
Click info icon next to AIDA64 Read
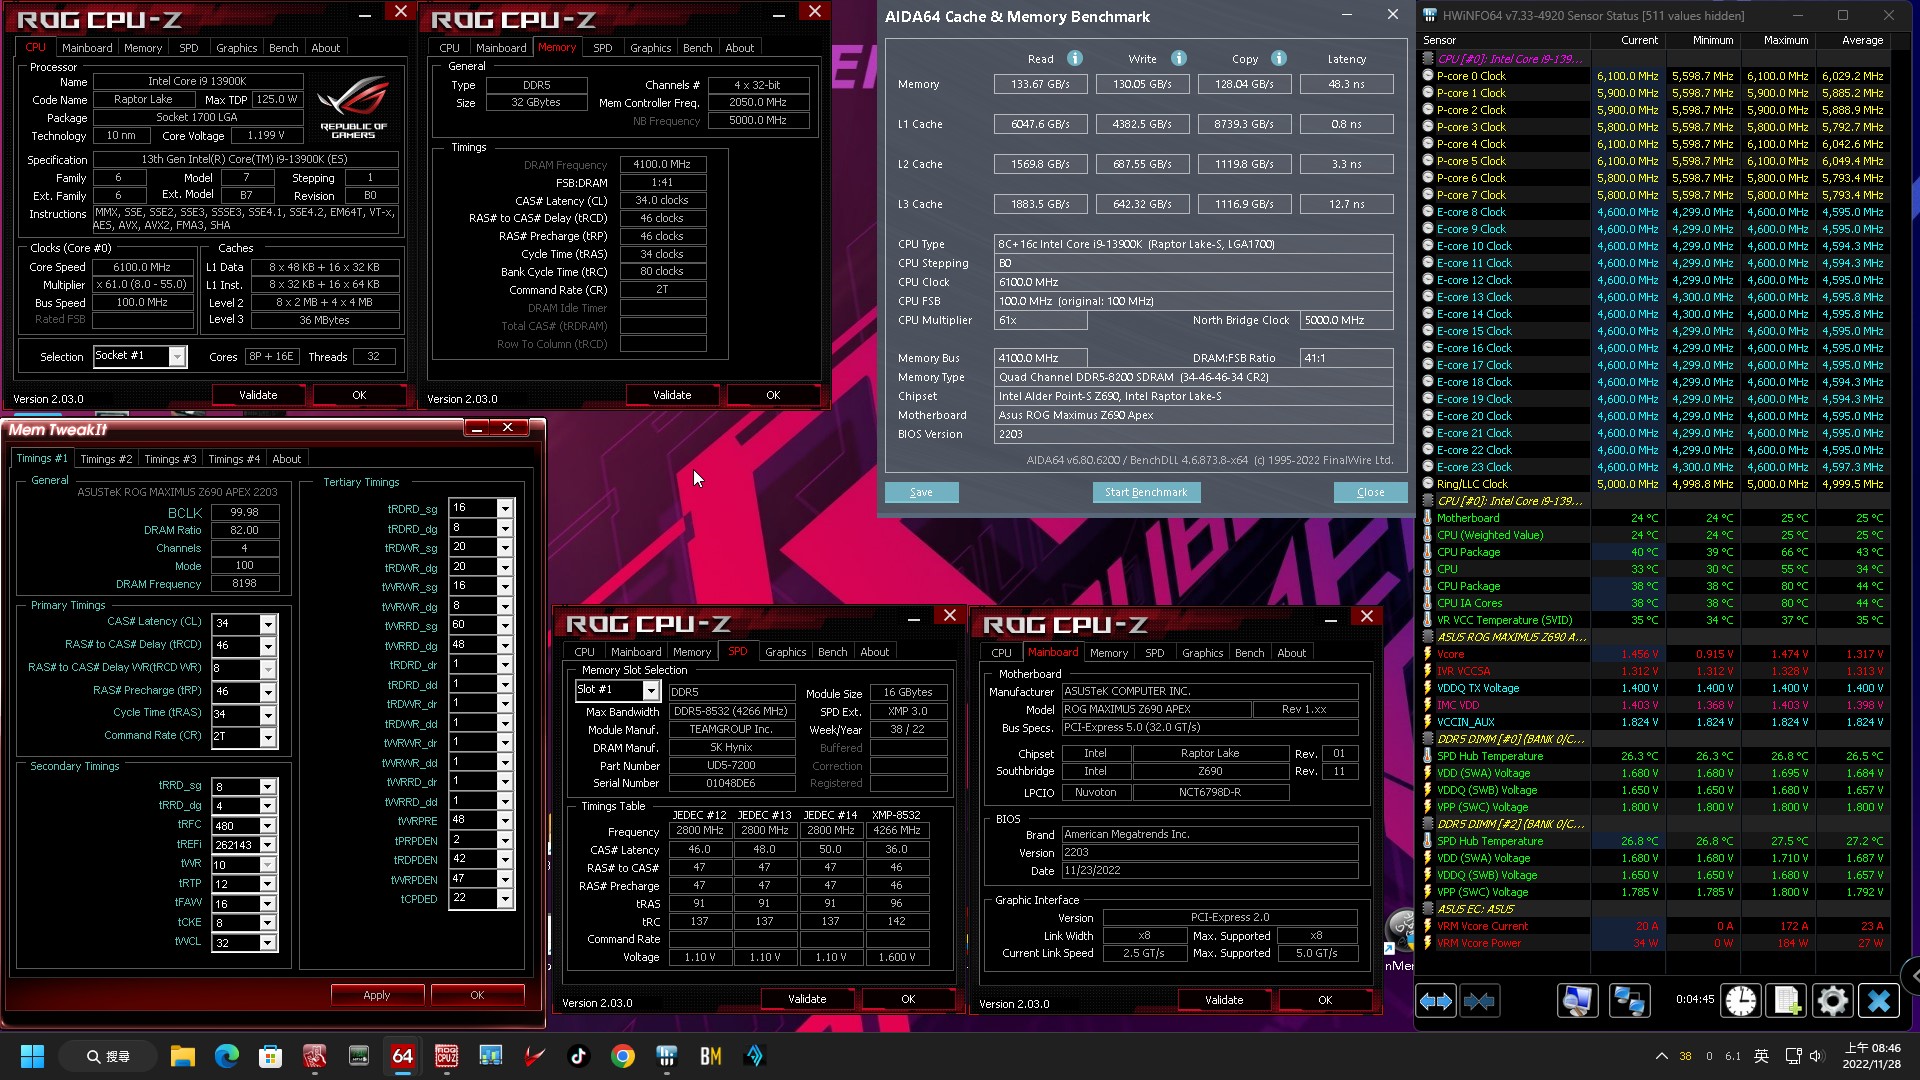(1075, 58)
